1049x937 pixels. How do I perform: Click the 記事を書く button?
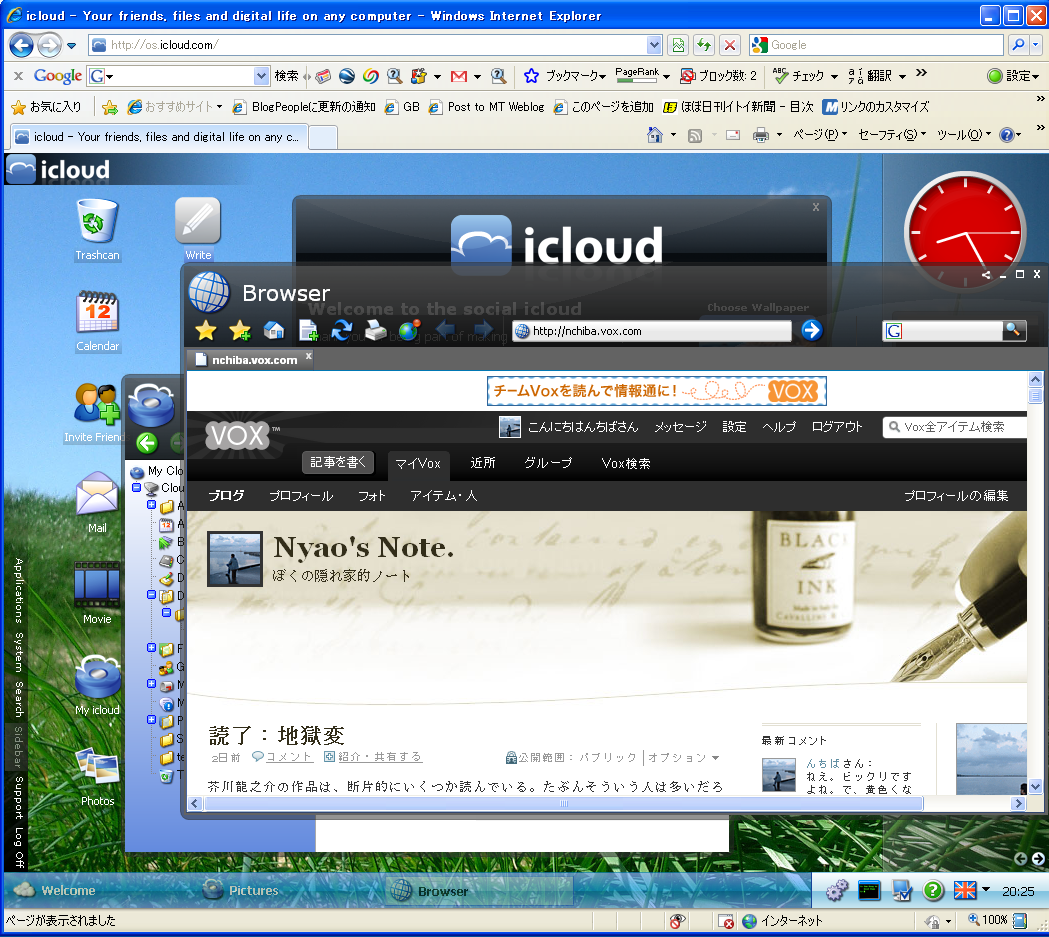click(x=338, y=462)
